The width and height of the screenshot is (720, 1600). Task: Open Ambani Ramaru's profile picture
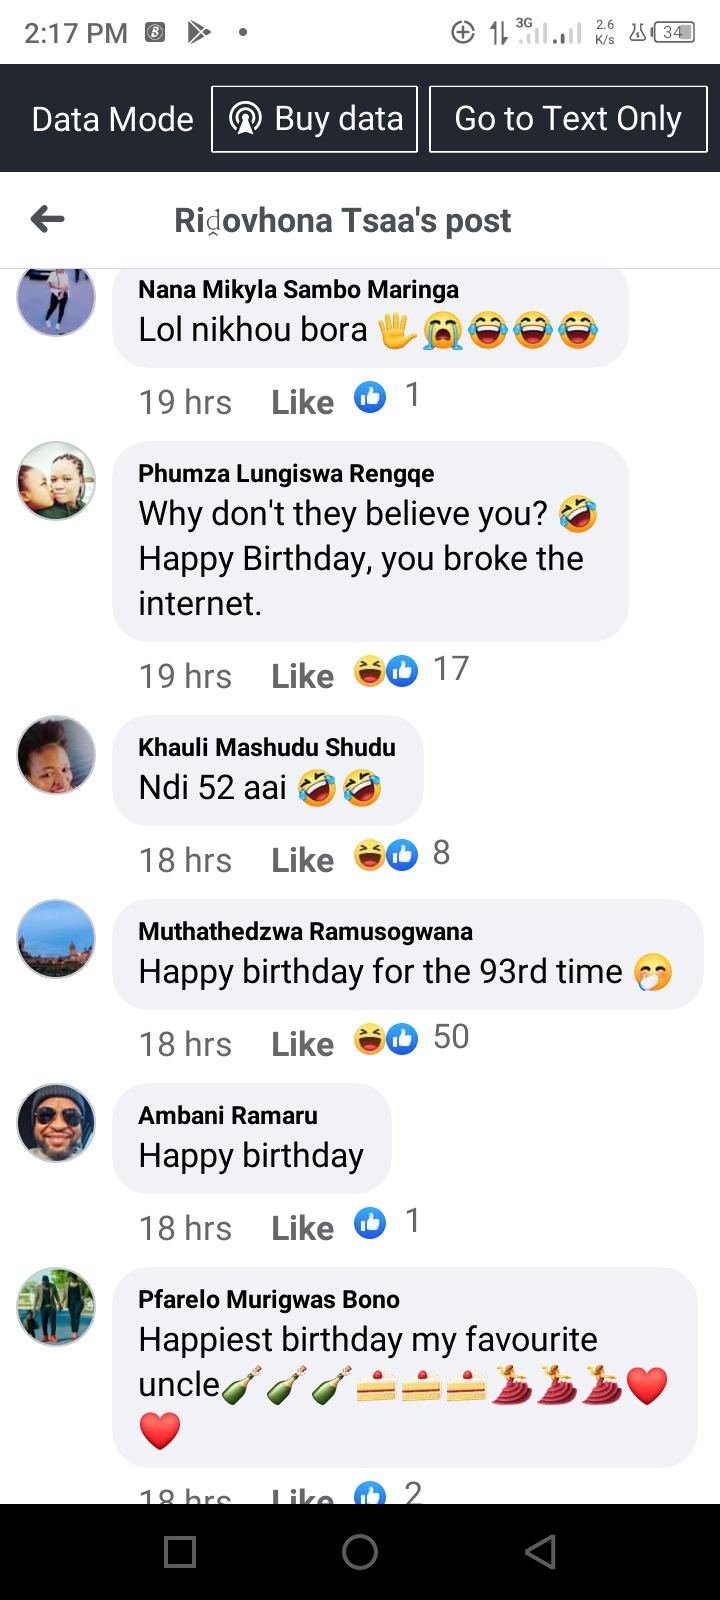coord(57,1123)
